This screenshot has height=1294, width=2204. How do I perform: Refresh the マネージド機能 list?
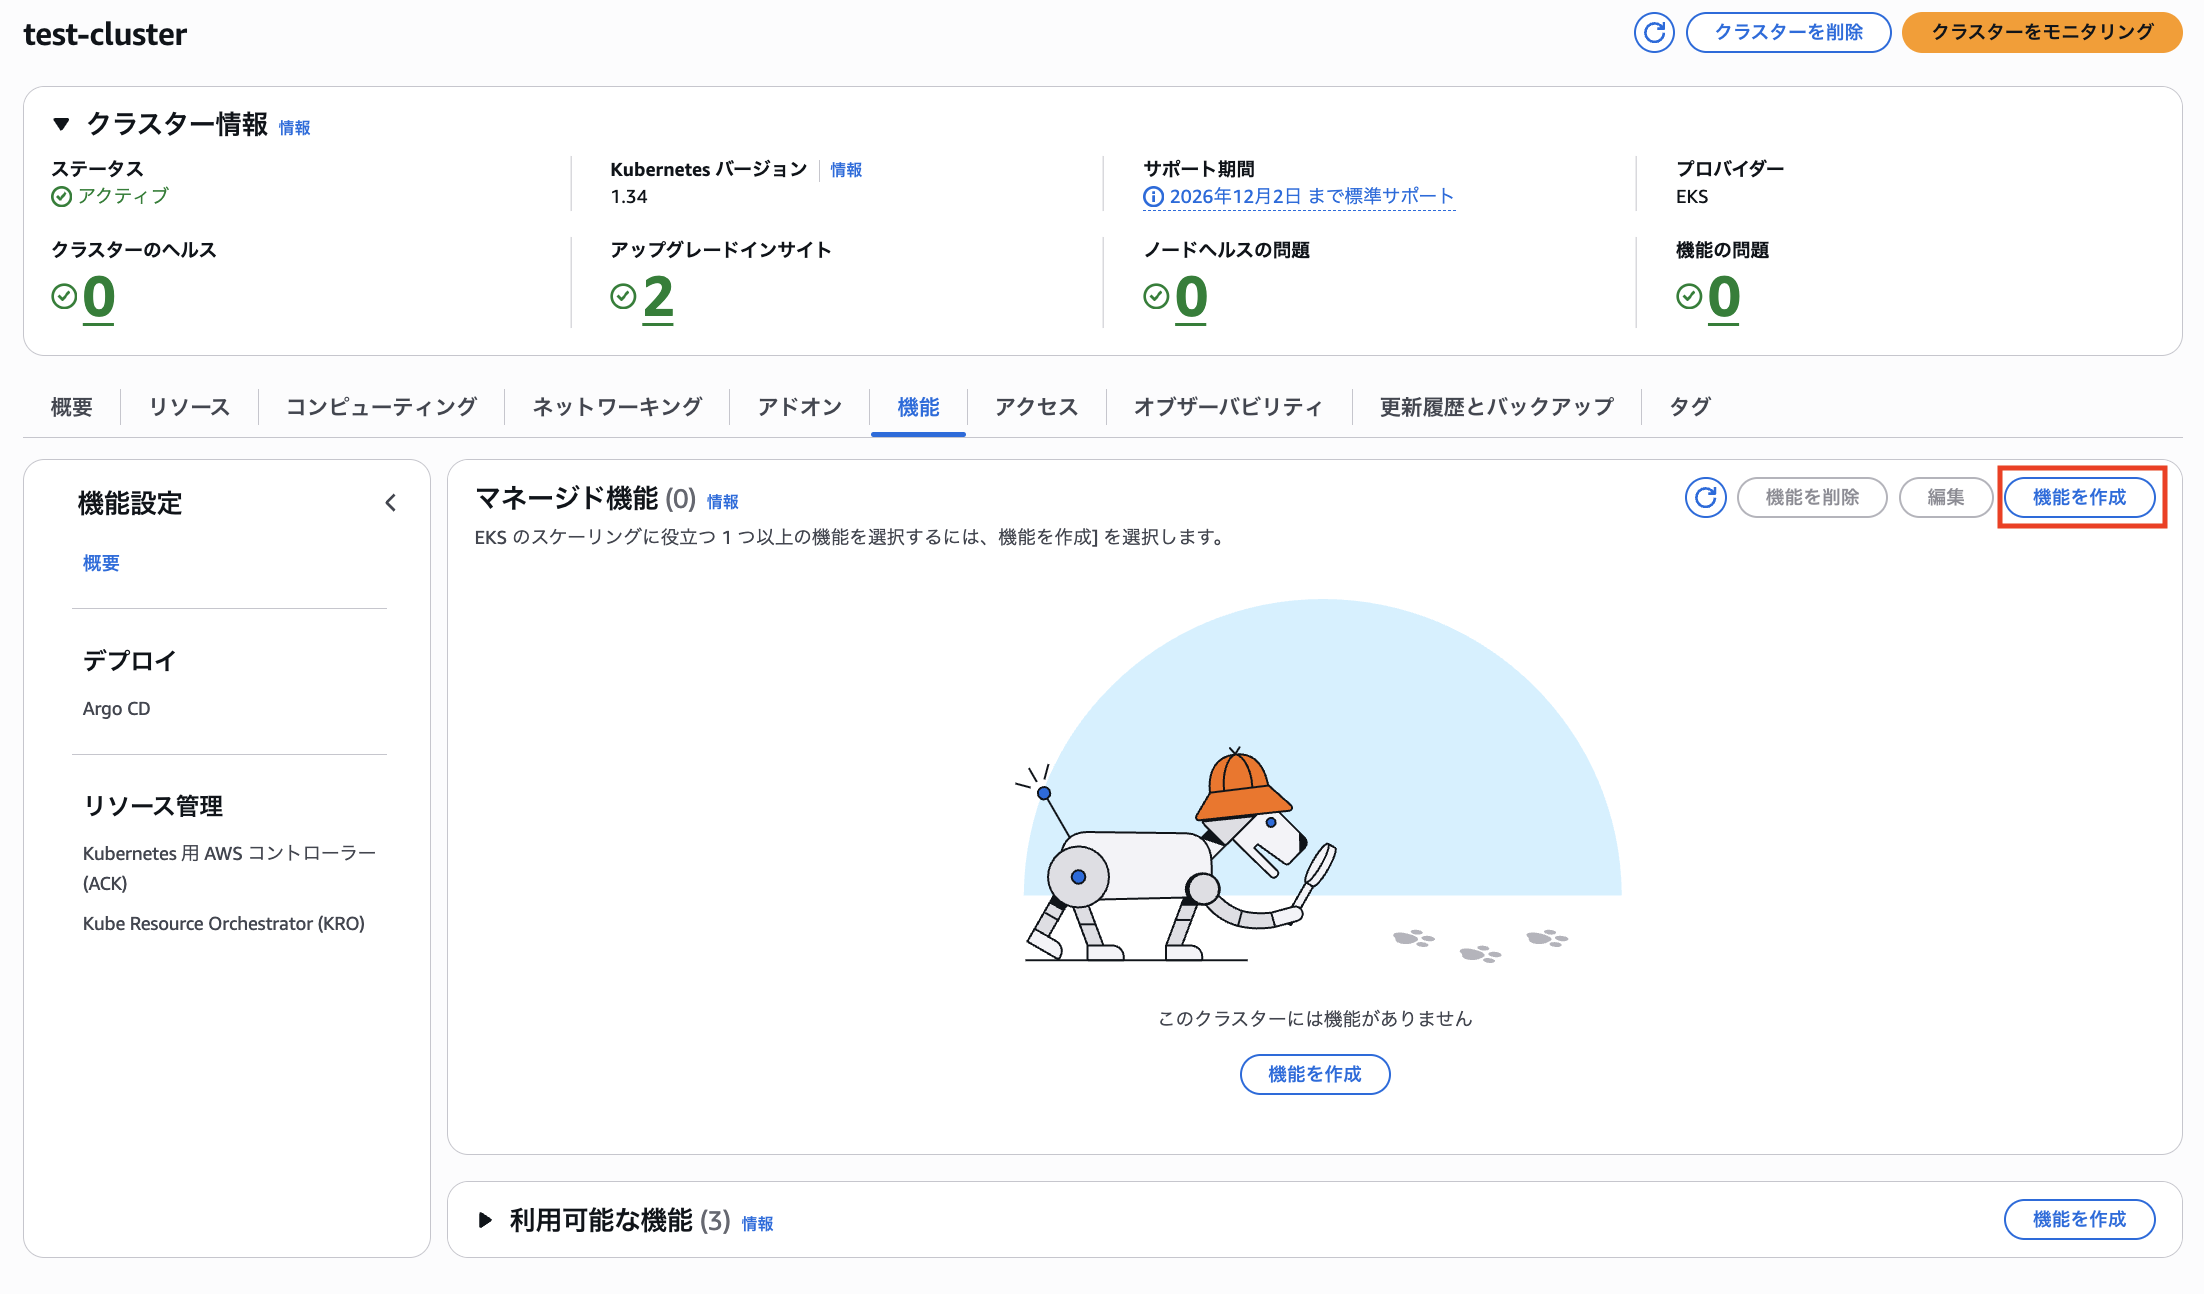tap(1705, 497)
